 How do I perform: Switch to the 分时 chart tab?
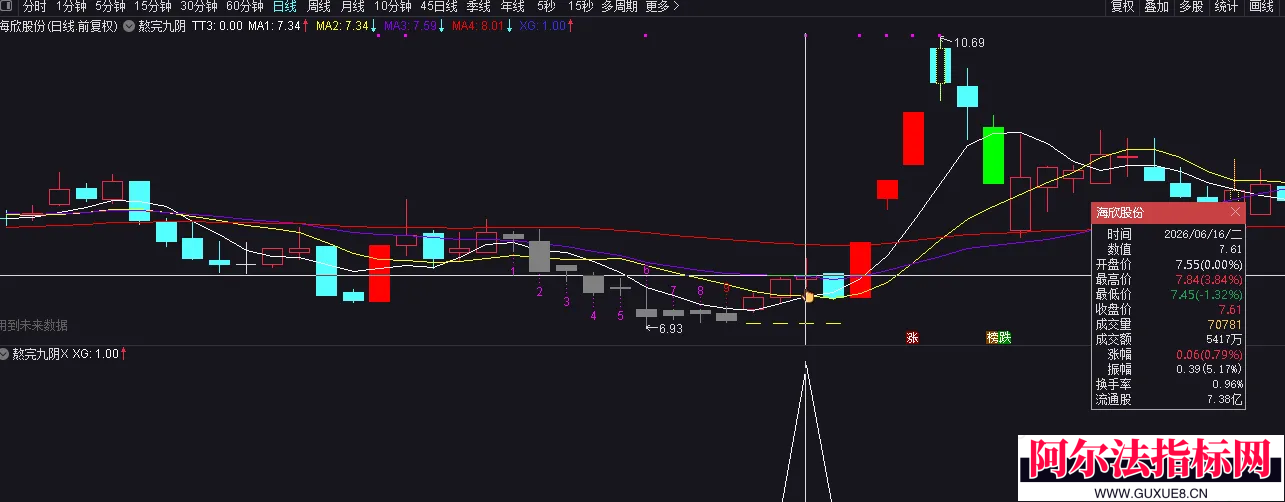click(35, 7)
